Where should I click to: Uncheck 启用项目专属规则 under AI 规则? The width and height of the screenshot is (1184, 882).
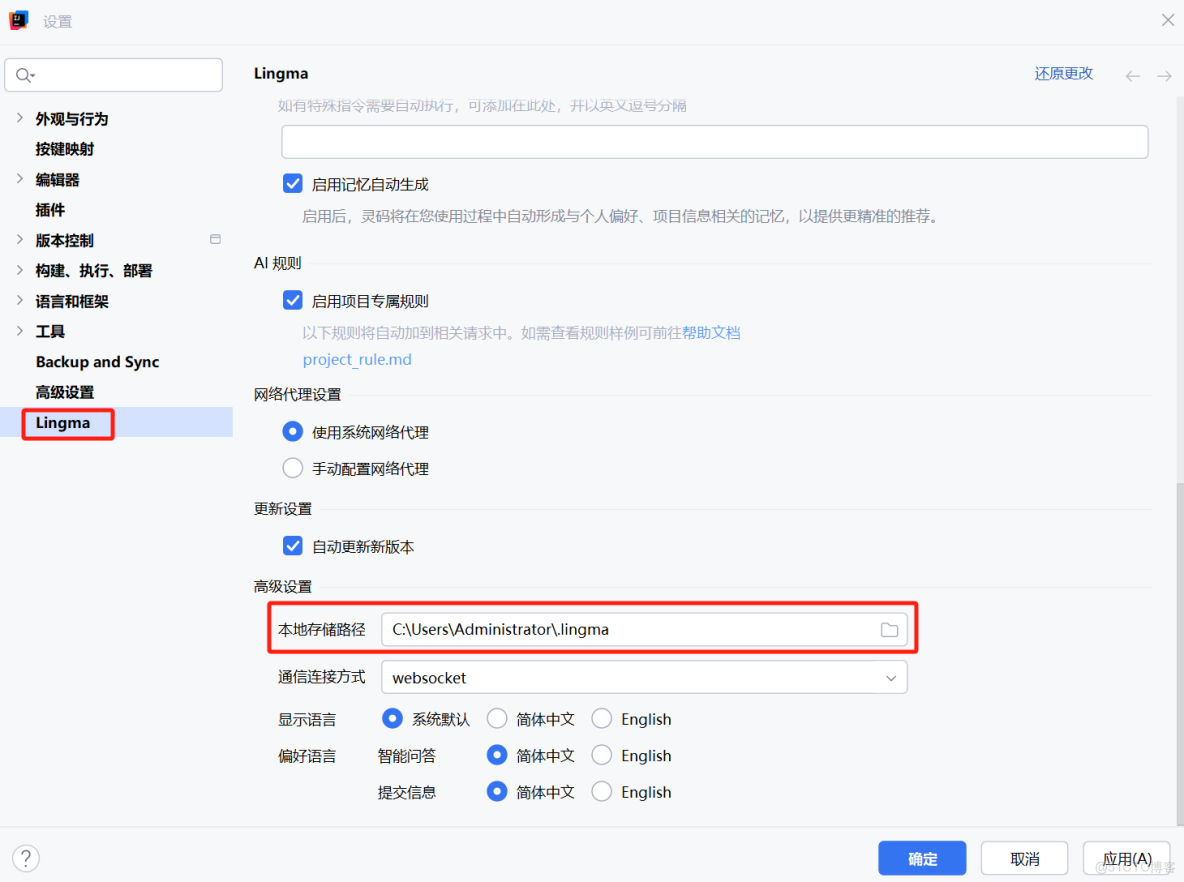point(292,300)
